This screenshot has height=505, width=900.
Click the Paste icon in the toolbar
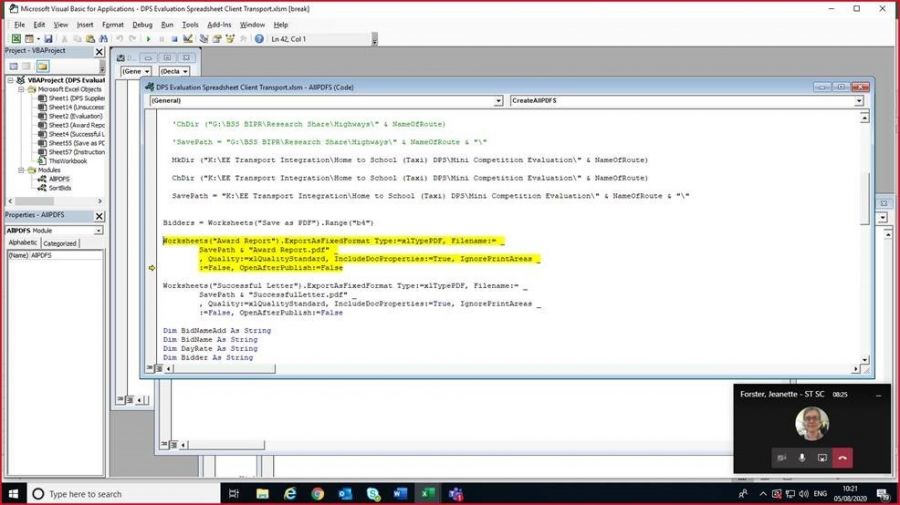(x=90, y=39)
